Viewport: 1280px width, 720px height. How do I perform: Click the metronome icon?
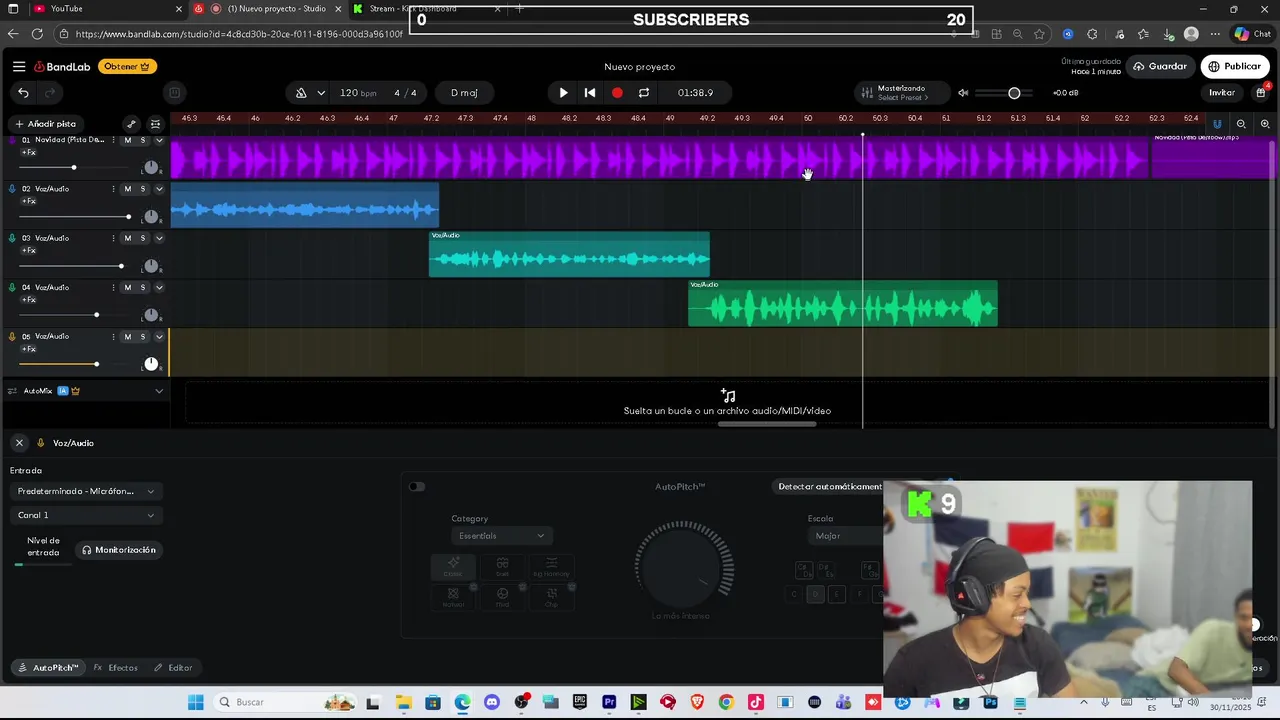[x=301, y=93]
